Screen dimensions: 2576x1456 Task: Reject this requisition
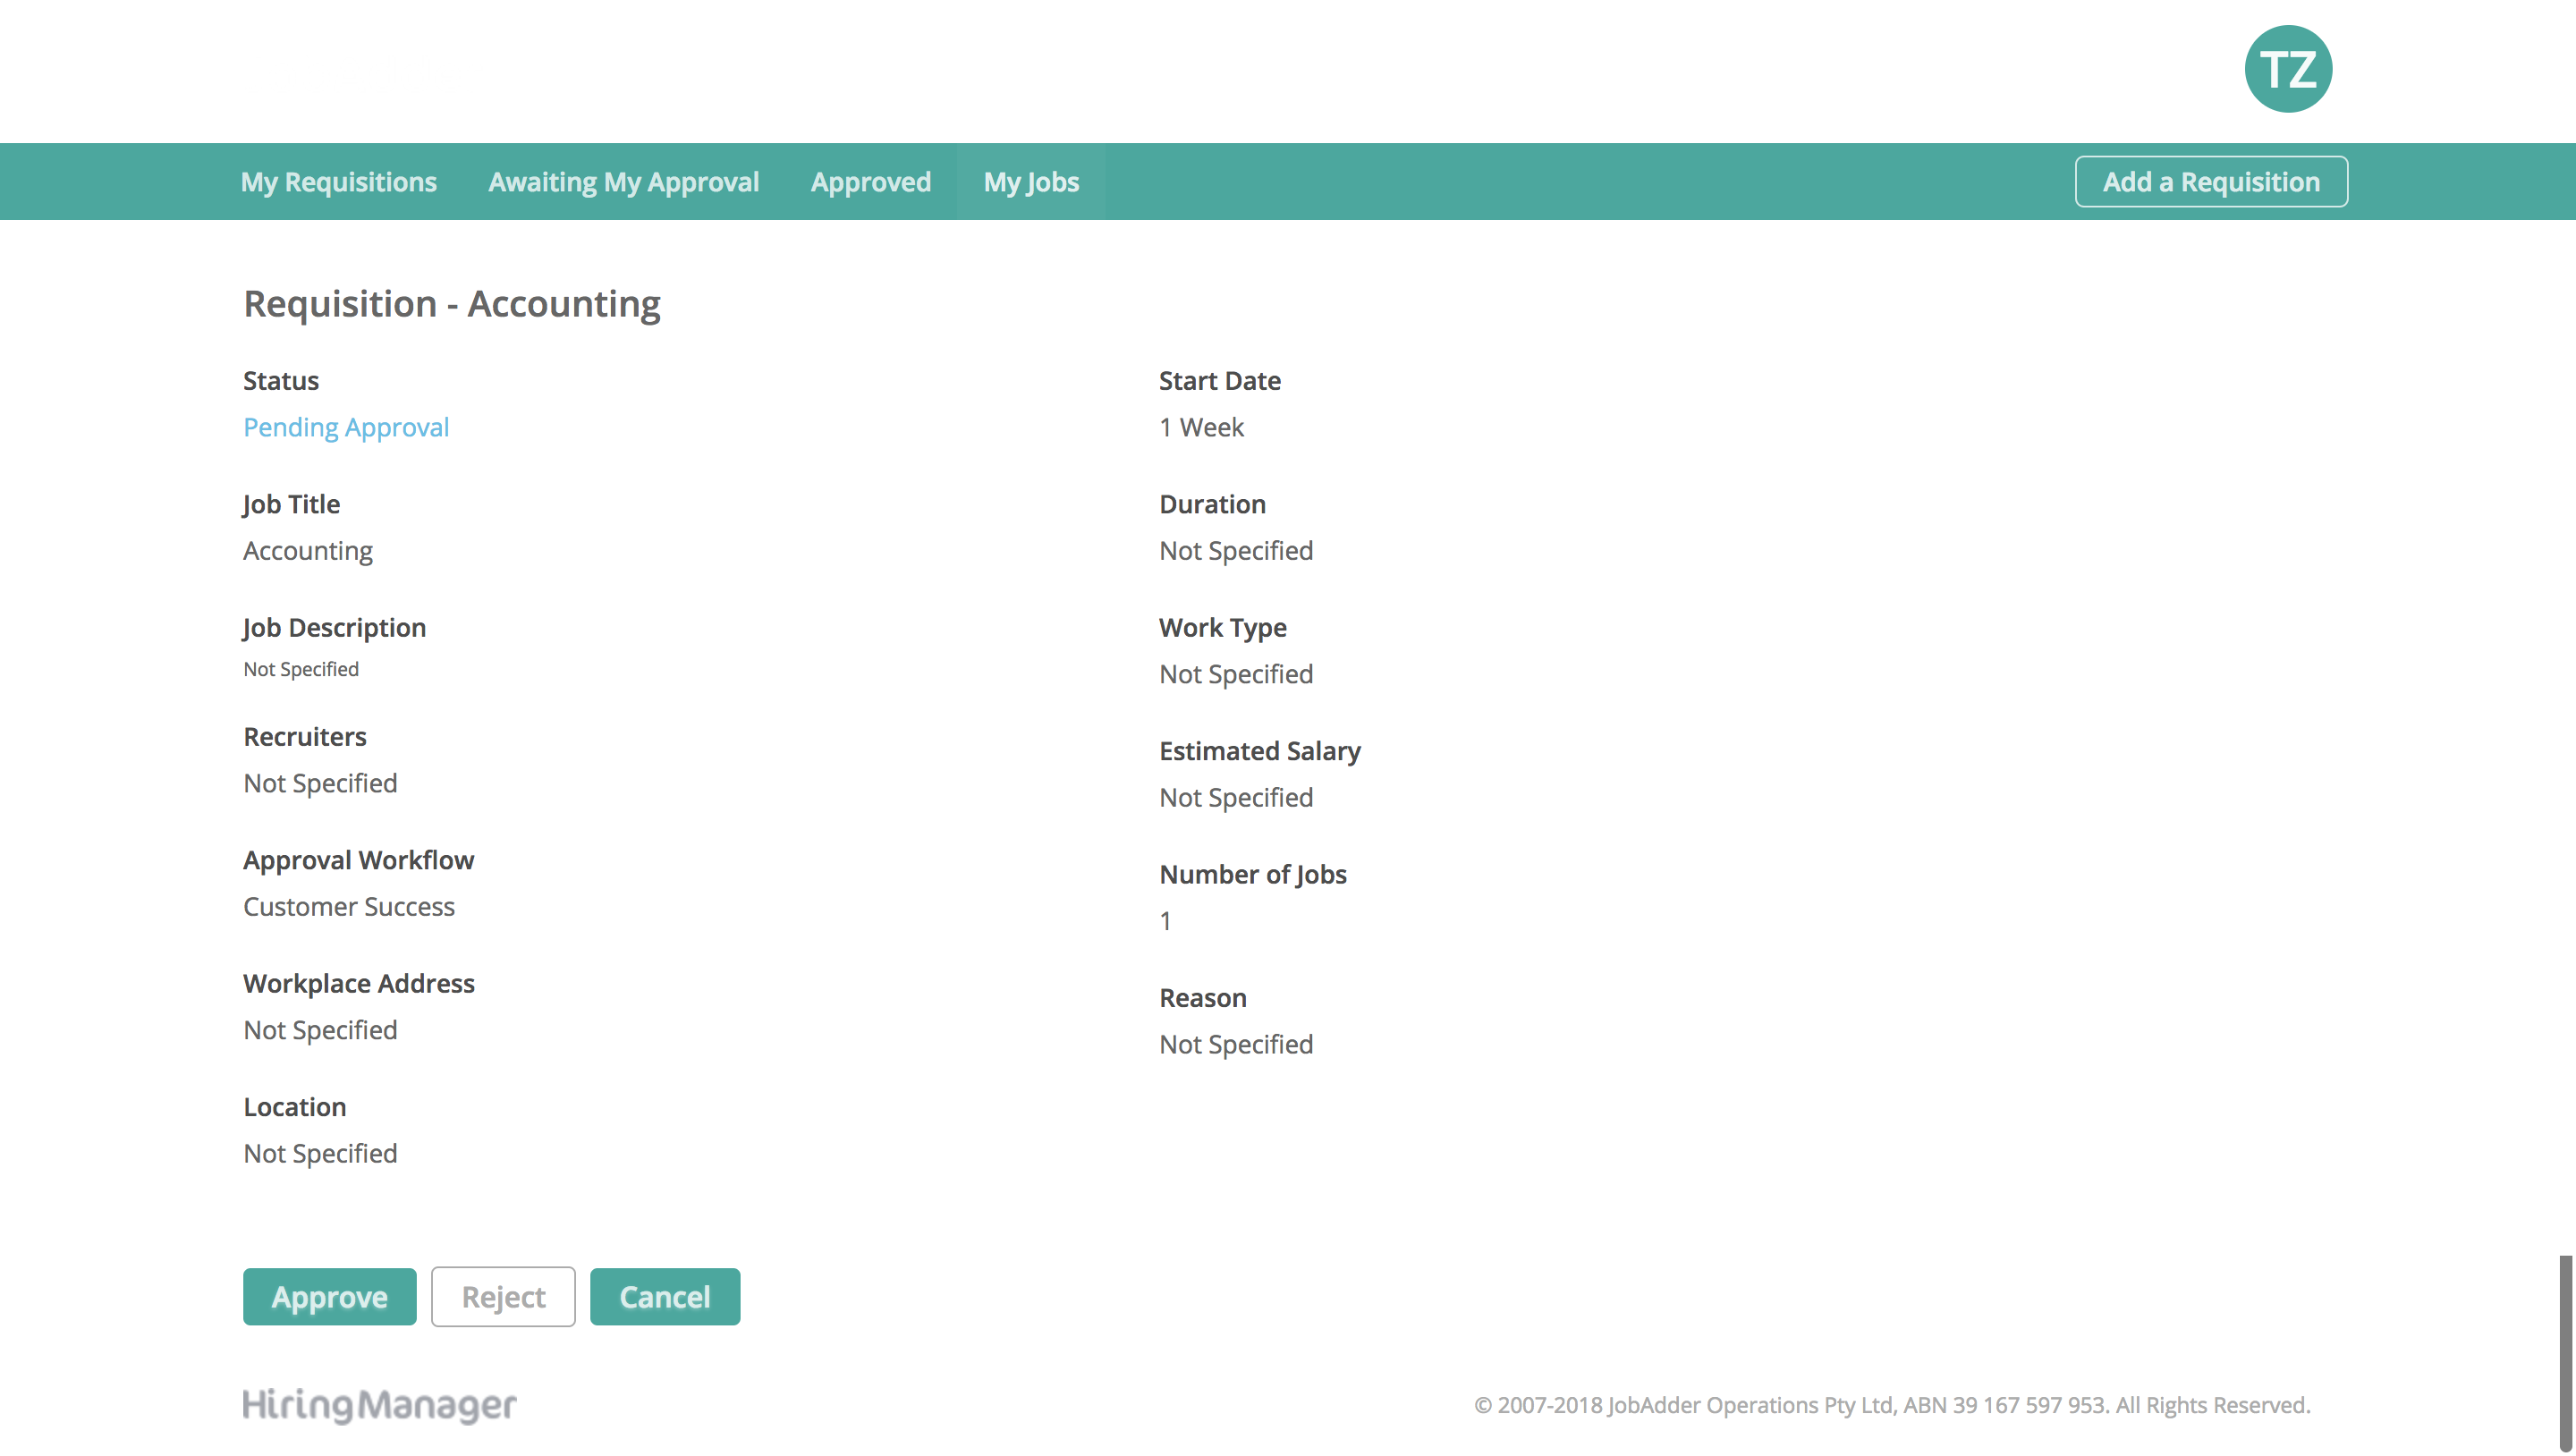[503, 1297]
